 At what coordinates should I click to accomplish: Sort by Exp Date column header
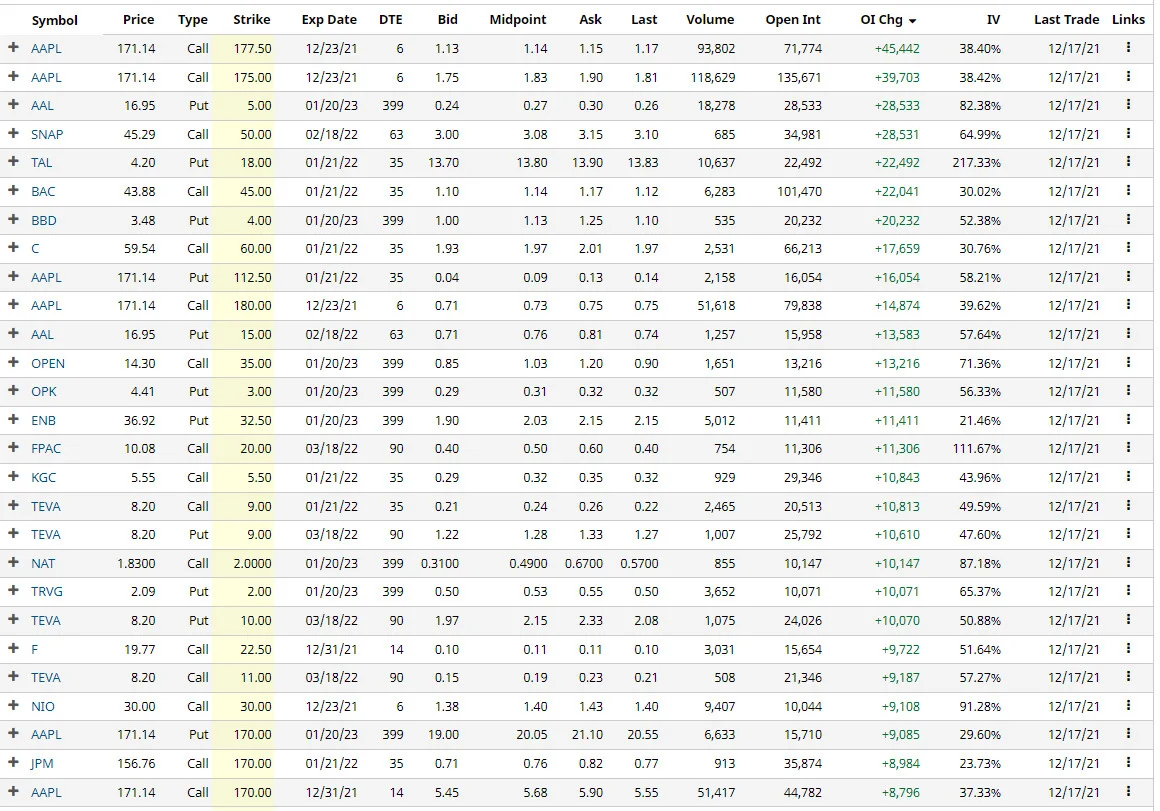[329, 20]
